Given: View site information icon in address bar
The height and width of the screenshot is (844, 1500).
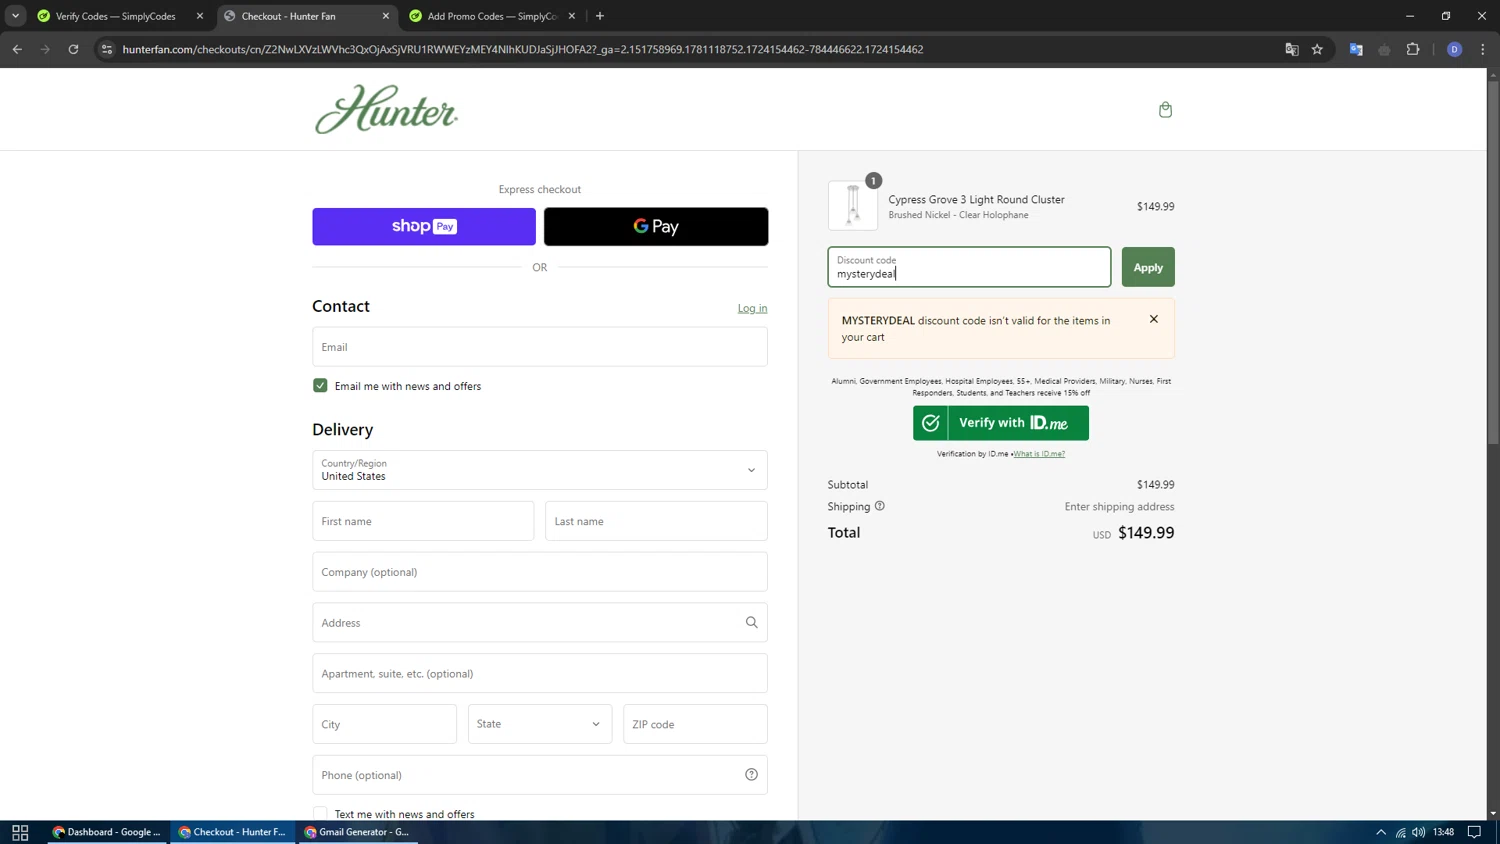Looking at the screenshot, I should 107,49.
